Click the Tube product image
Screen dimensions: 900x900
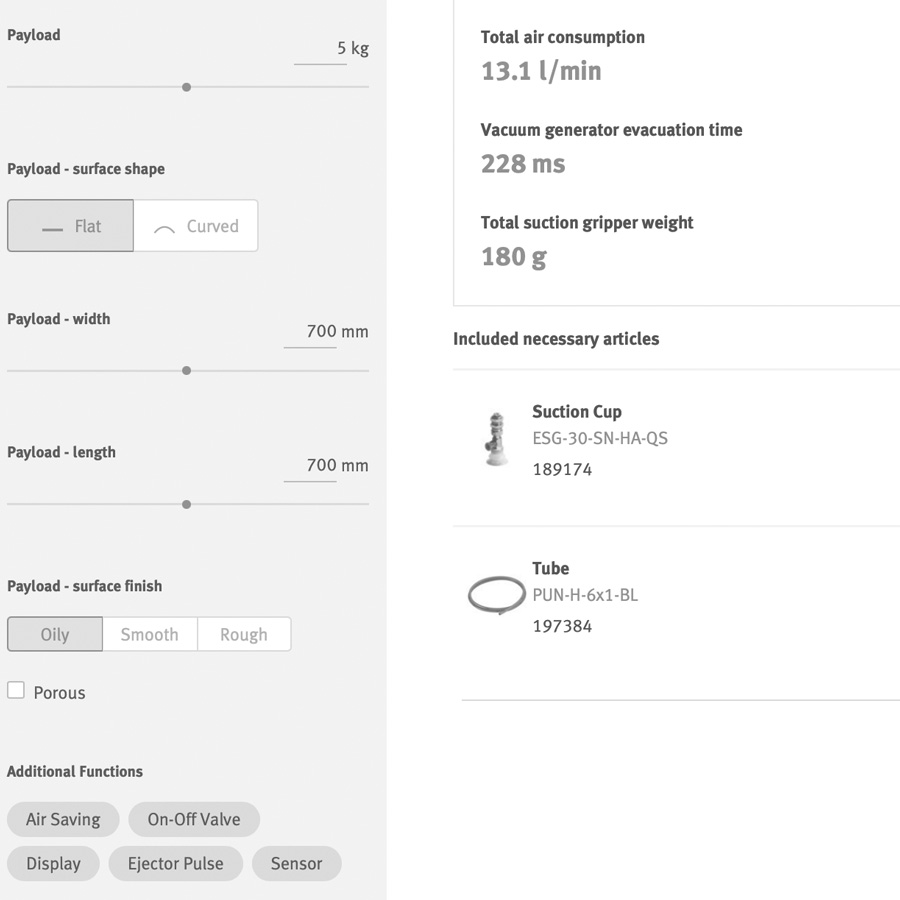pos(496,596)
